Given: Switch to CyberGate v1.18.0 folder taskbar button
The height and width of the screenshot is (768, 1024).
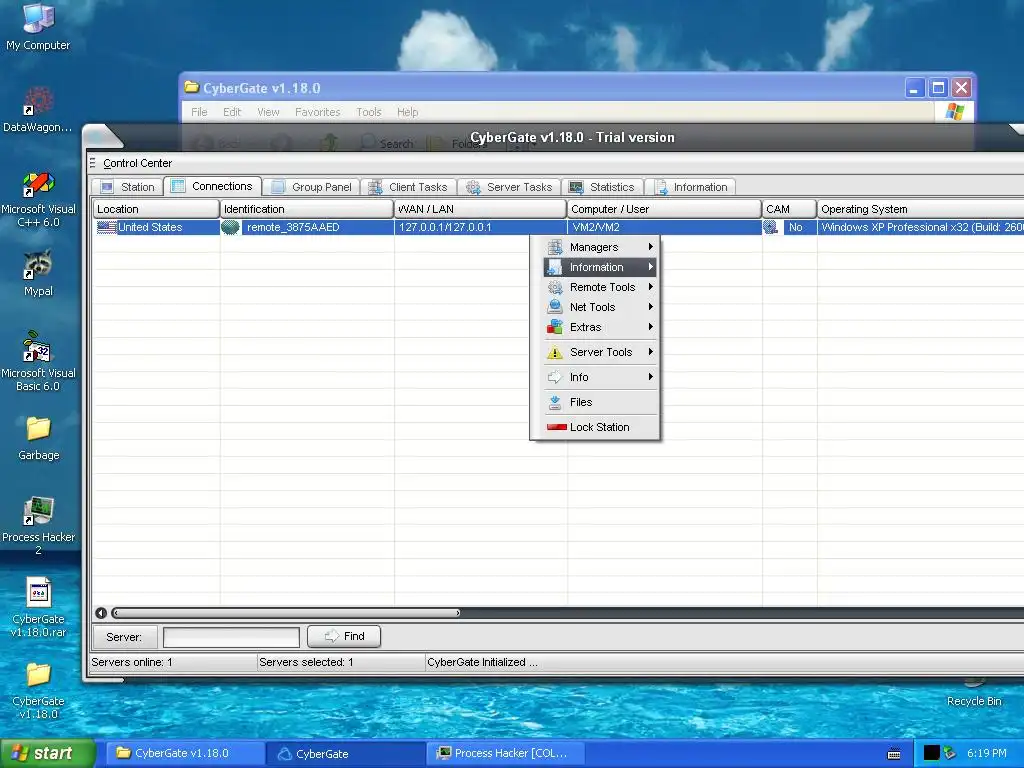Looking at the screenshot, I should click(x=185, y=753).
